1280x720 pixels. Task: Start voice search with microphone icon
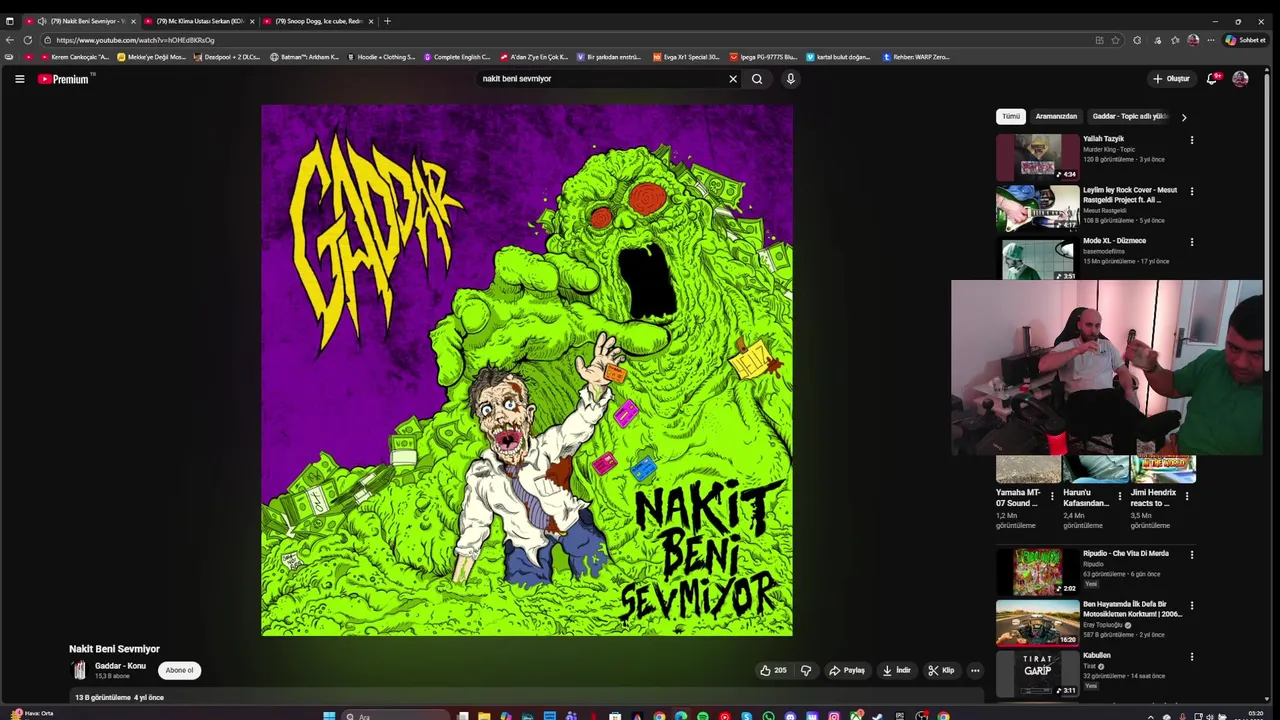click(x=790, y=79)
